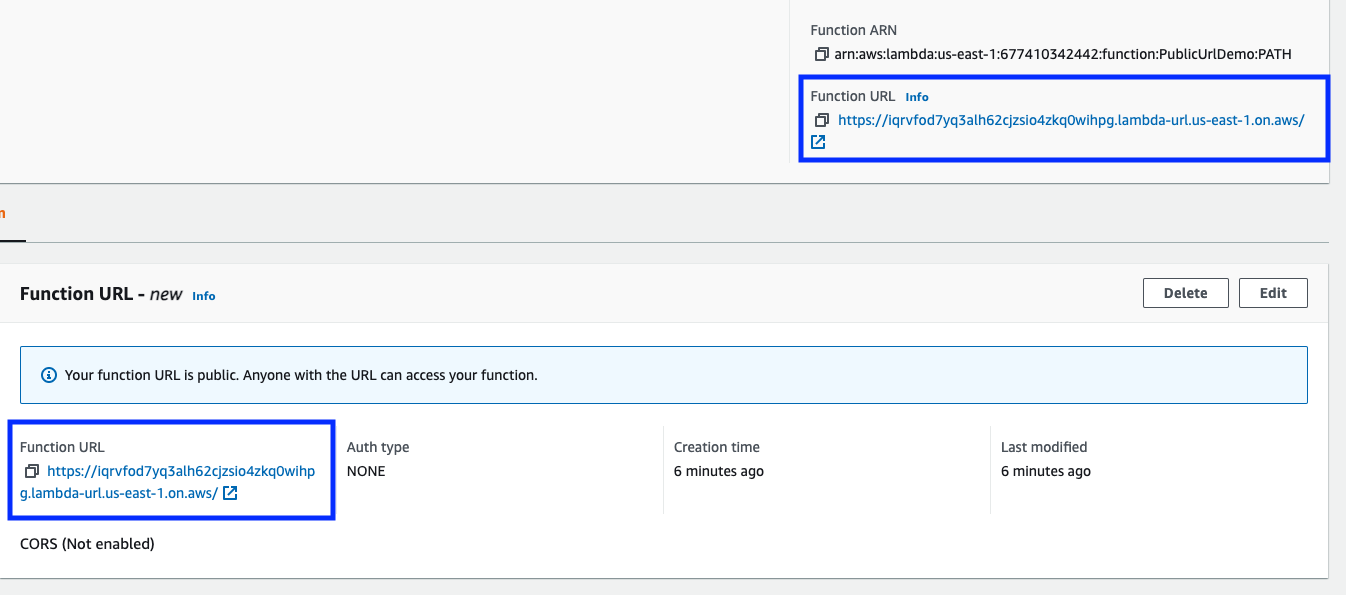Open the Info link next to 'Function URL - new'
This screenshot has height=595, width=1346.
(x=203, y=296)
